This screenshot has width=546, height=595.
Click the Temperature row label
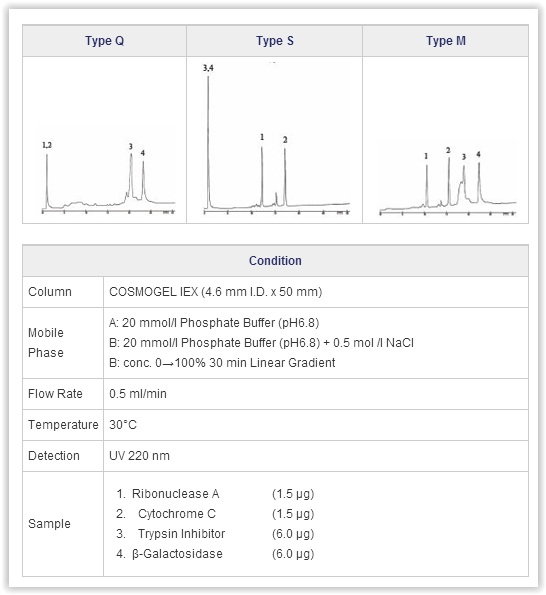coord(63,425)
